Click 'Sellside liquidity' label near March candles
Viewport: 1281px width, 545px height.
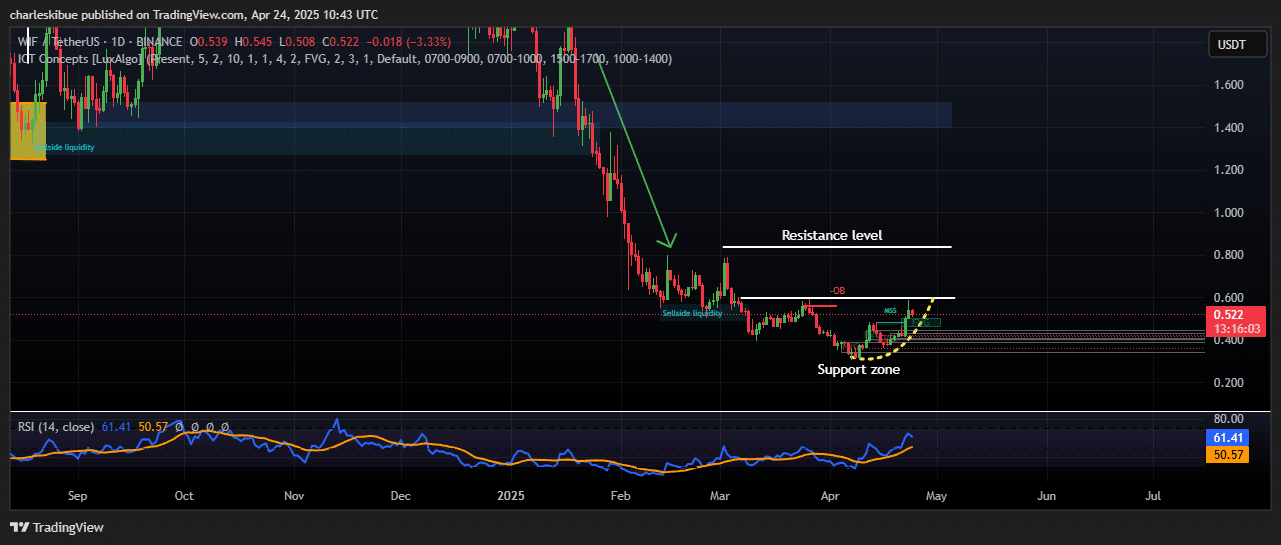[x=692, y=314]
